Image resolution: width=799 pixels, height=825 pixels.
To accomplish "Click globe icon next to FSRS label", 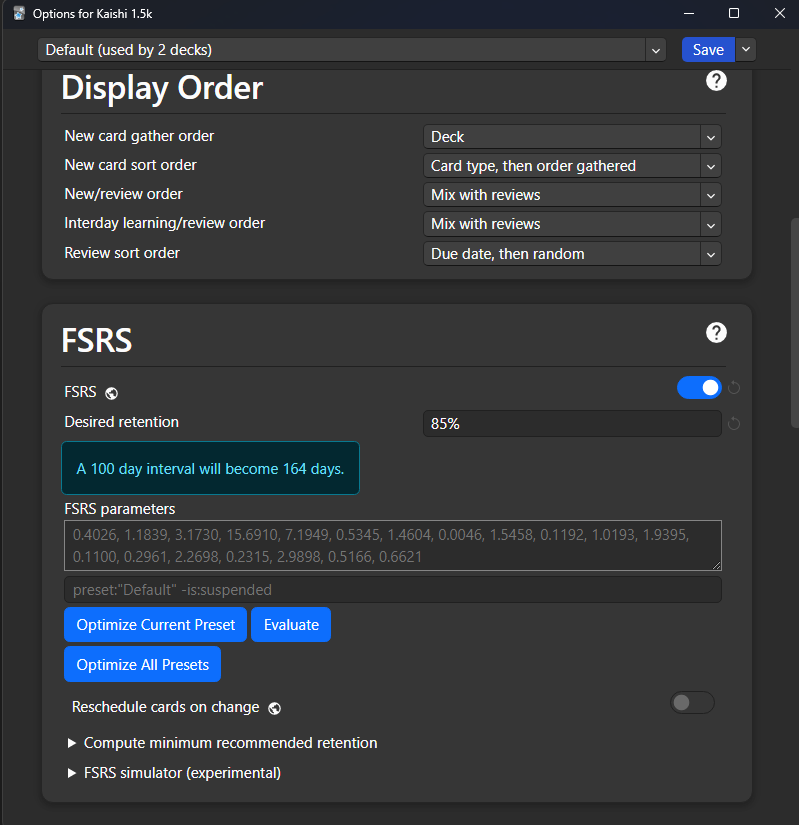I will click(112, 393).
